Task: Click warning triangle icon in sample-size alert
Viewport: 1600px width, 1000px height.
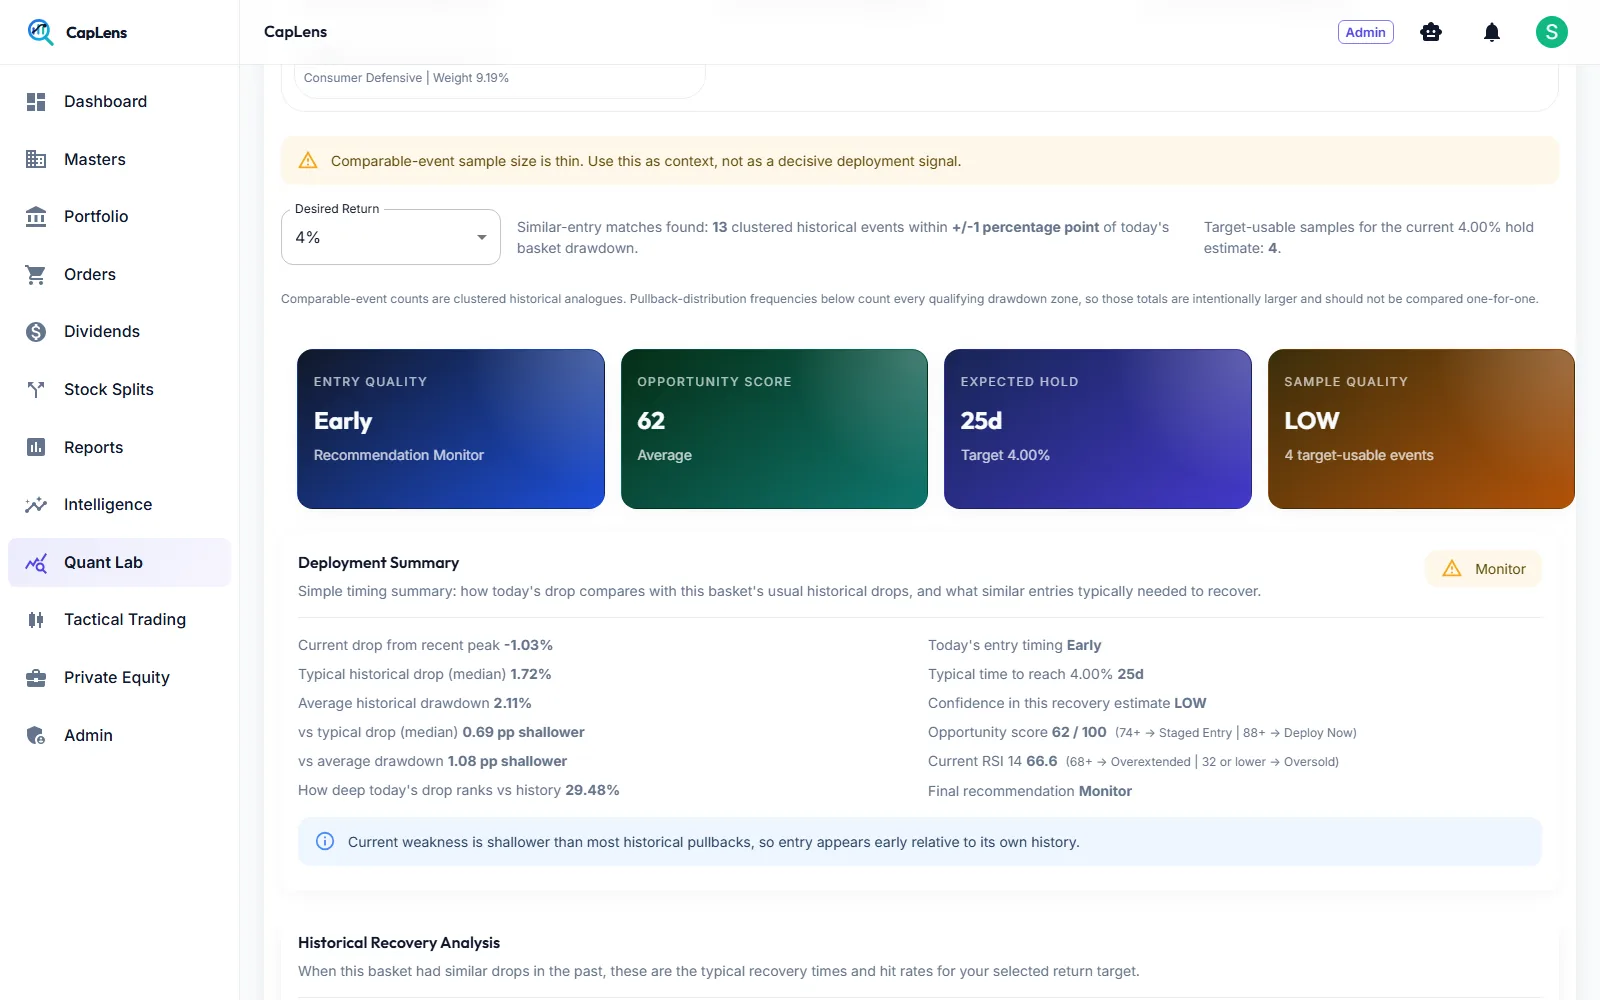Action: point(308,161)
